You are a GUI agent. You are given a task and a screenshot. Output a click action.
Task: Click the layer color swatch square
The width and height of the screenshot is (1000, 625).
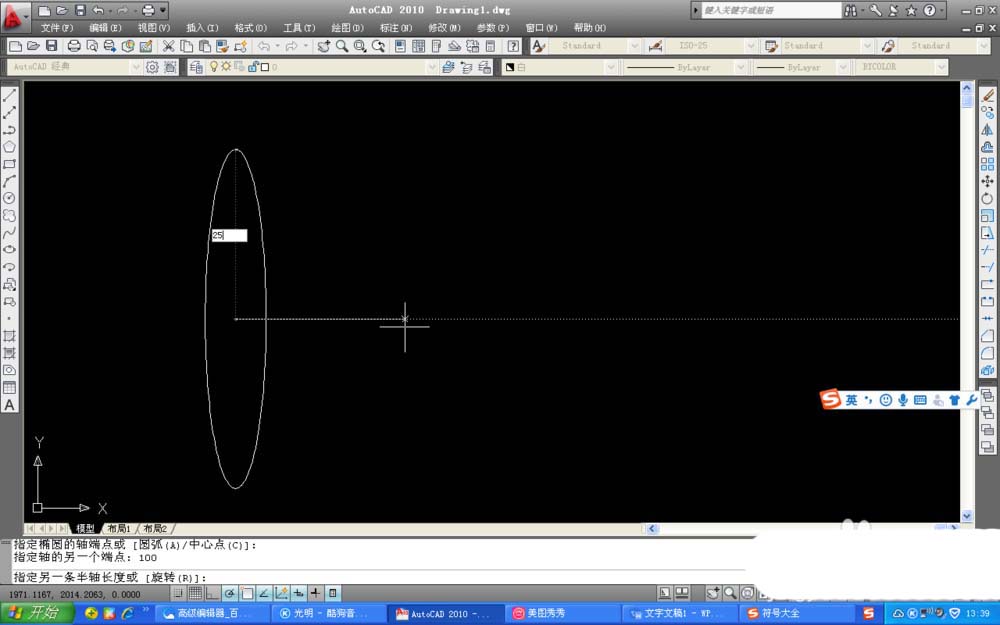(265, 67)
